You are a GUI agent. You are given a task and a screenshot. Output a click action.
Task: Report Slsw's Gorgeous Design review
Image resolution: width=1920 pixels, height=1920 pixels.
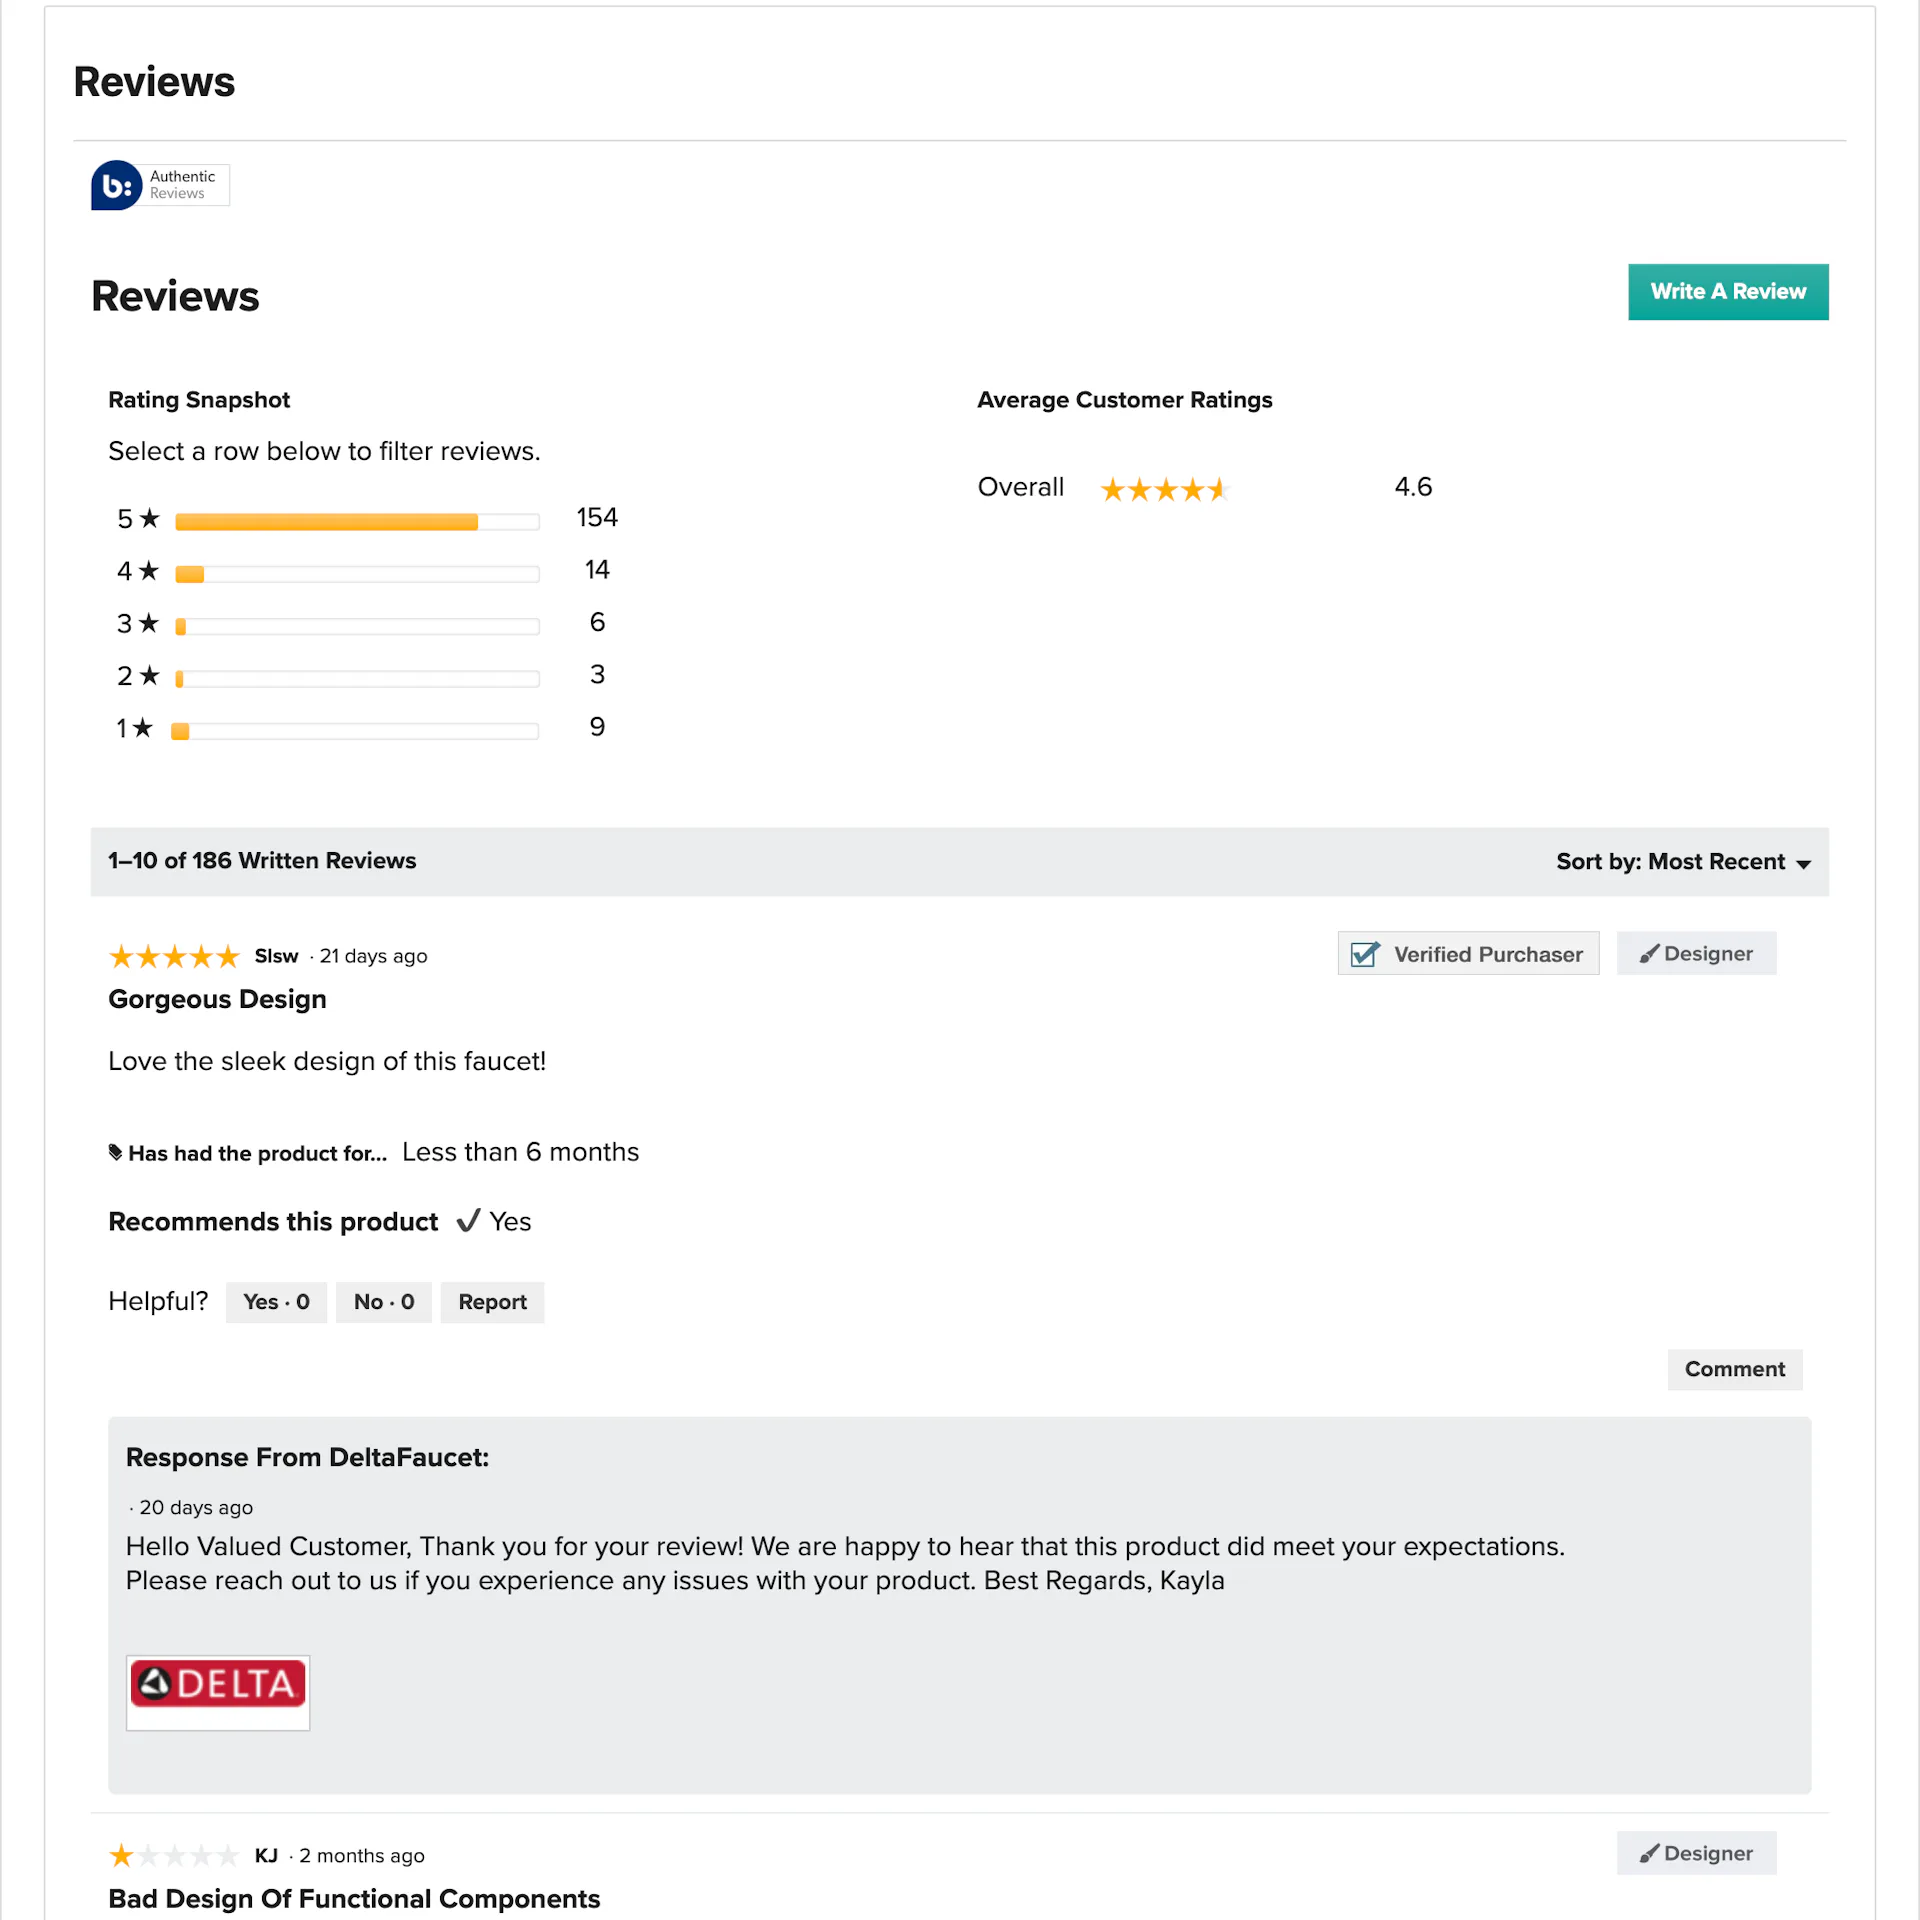coord(492,1302)
